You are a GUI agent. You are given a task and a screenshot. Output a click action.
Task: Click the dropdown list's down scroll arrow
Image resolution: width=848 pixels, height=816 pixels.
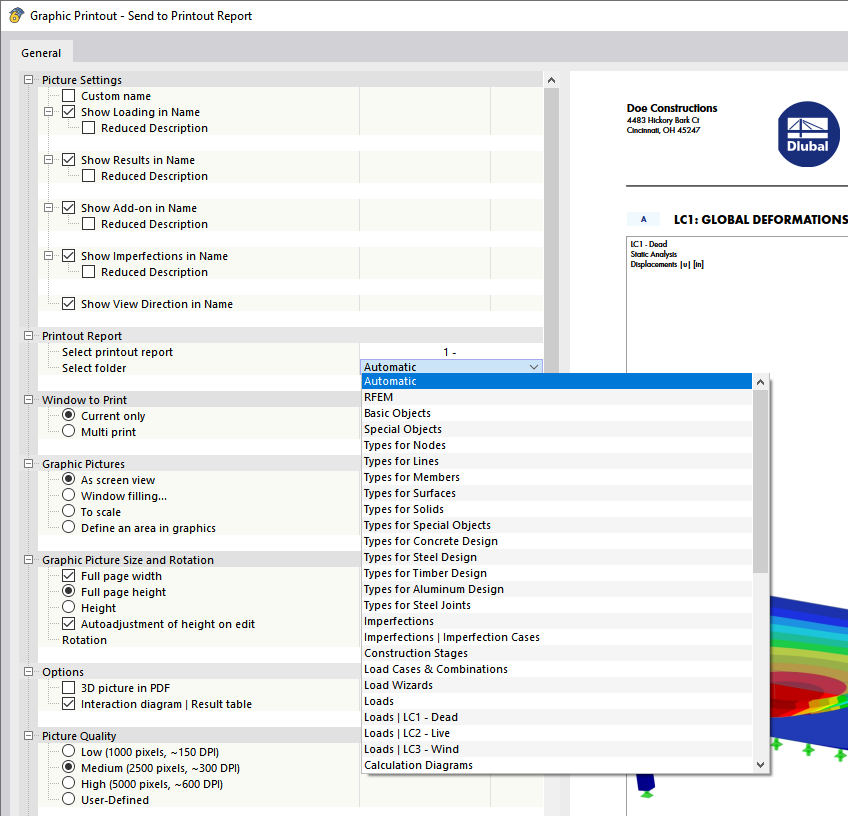pos(761,764)
